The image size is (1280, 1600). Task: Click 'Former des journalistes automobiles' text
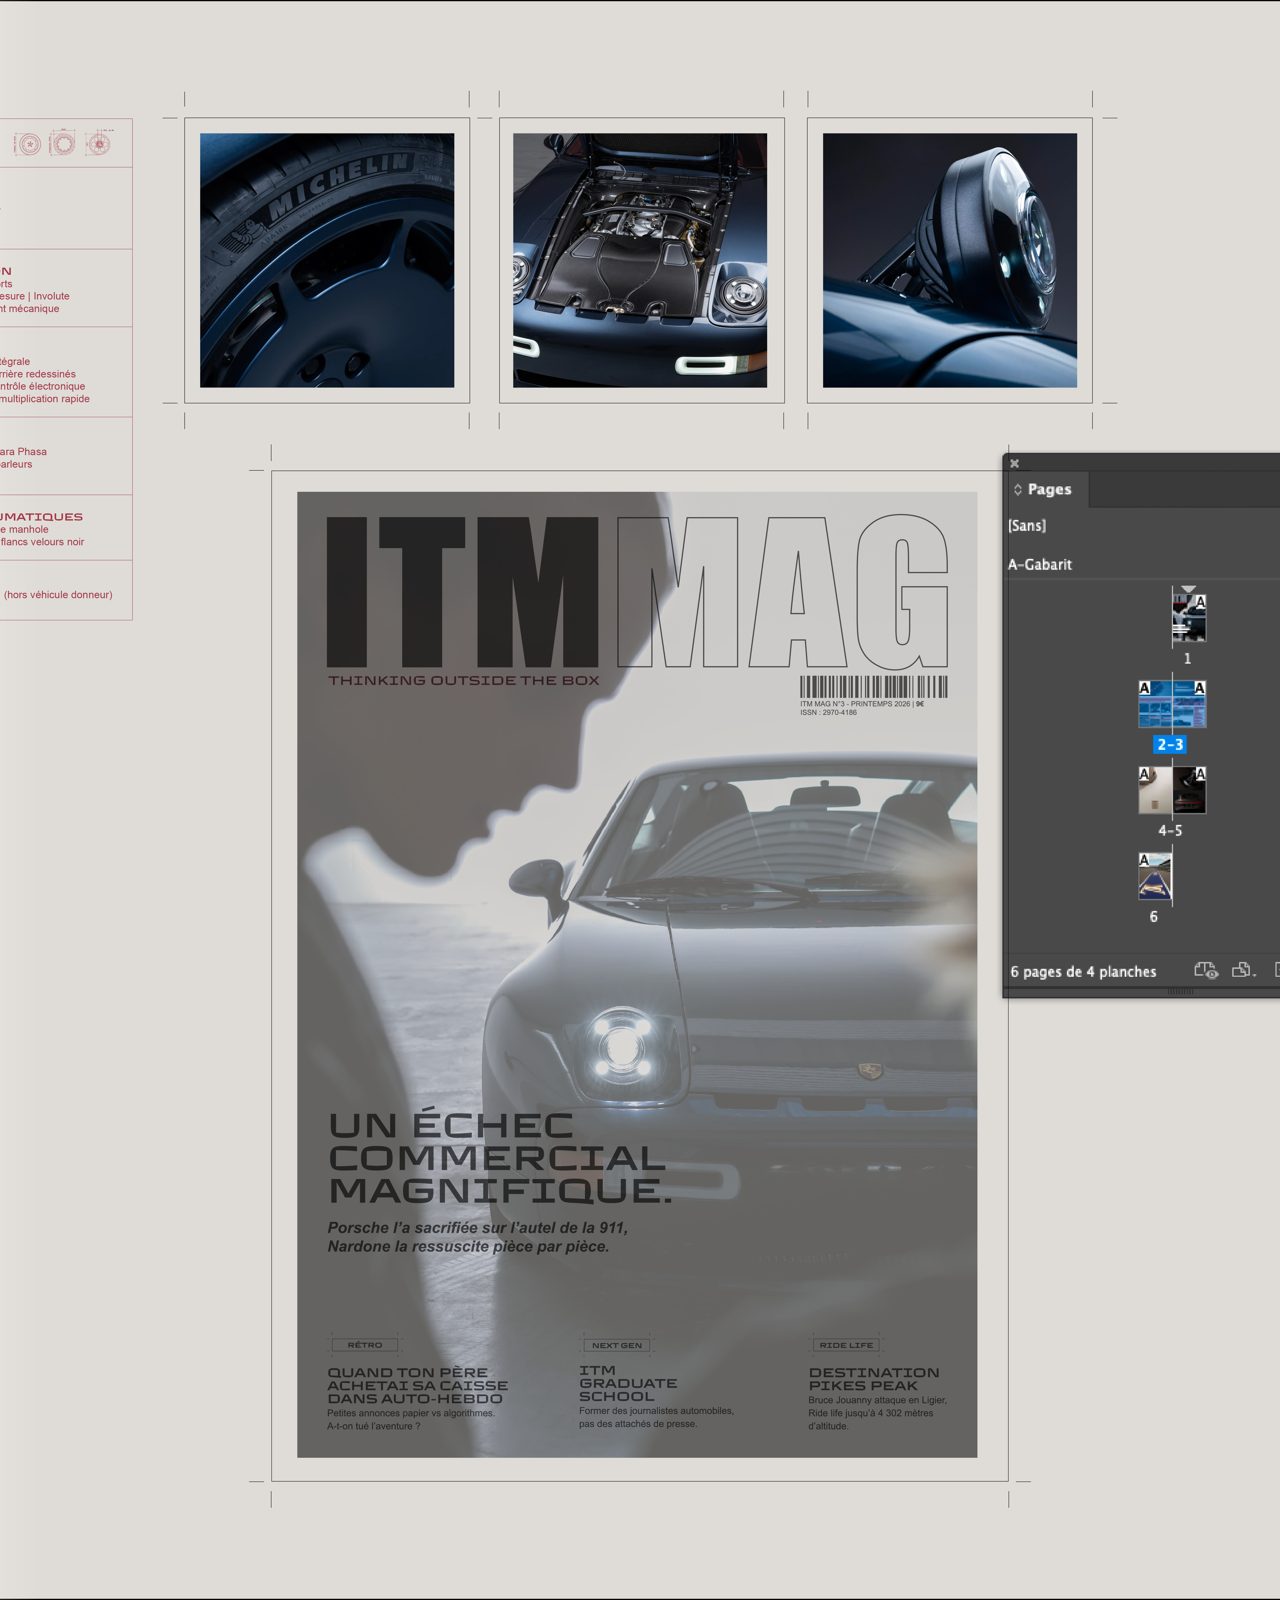[656, 1411]
